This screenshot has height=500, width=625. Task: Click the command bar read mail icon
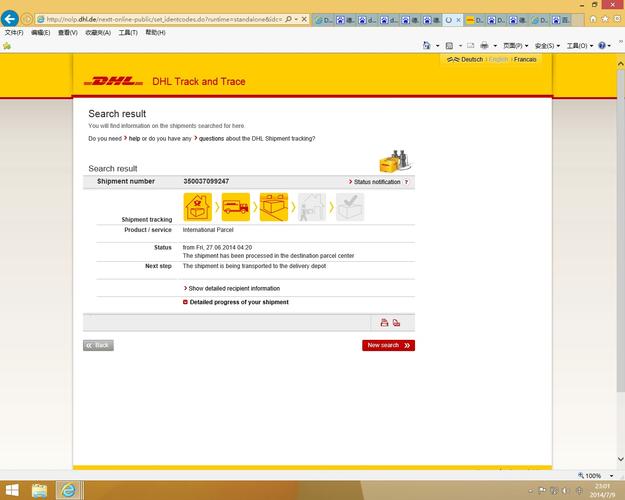[x=470, y=45]
